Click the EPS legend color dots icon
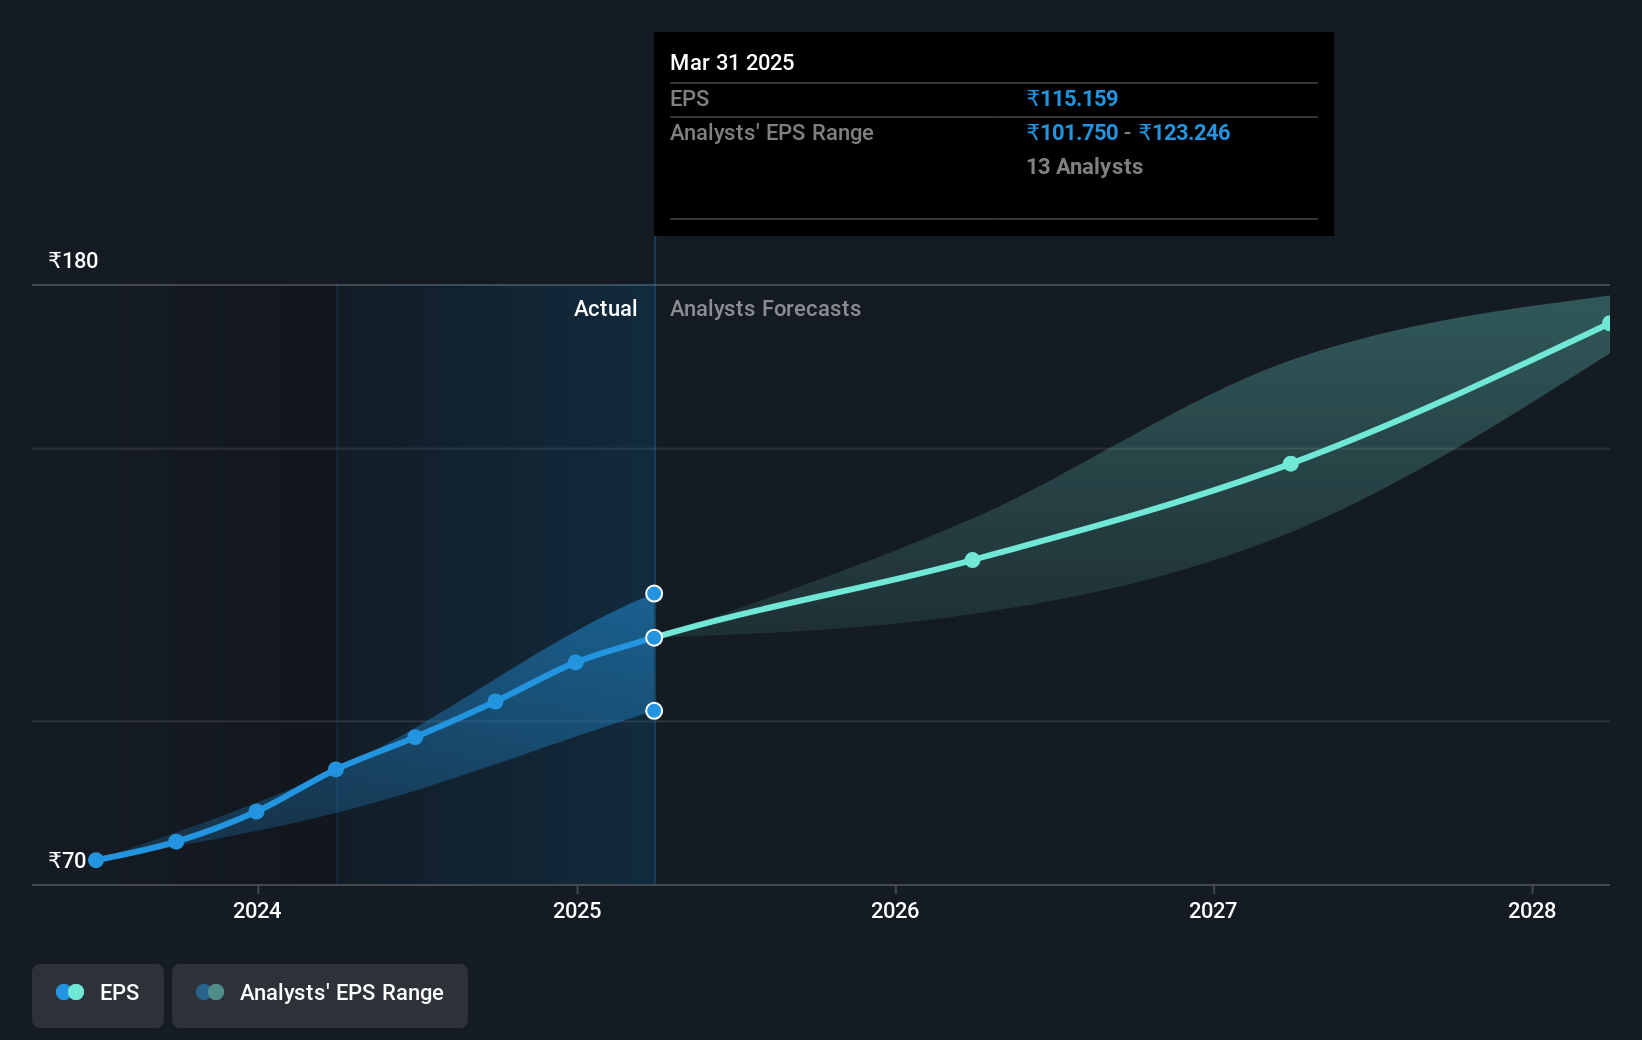Screen dimensions: 1642x1040 point(70,992)
